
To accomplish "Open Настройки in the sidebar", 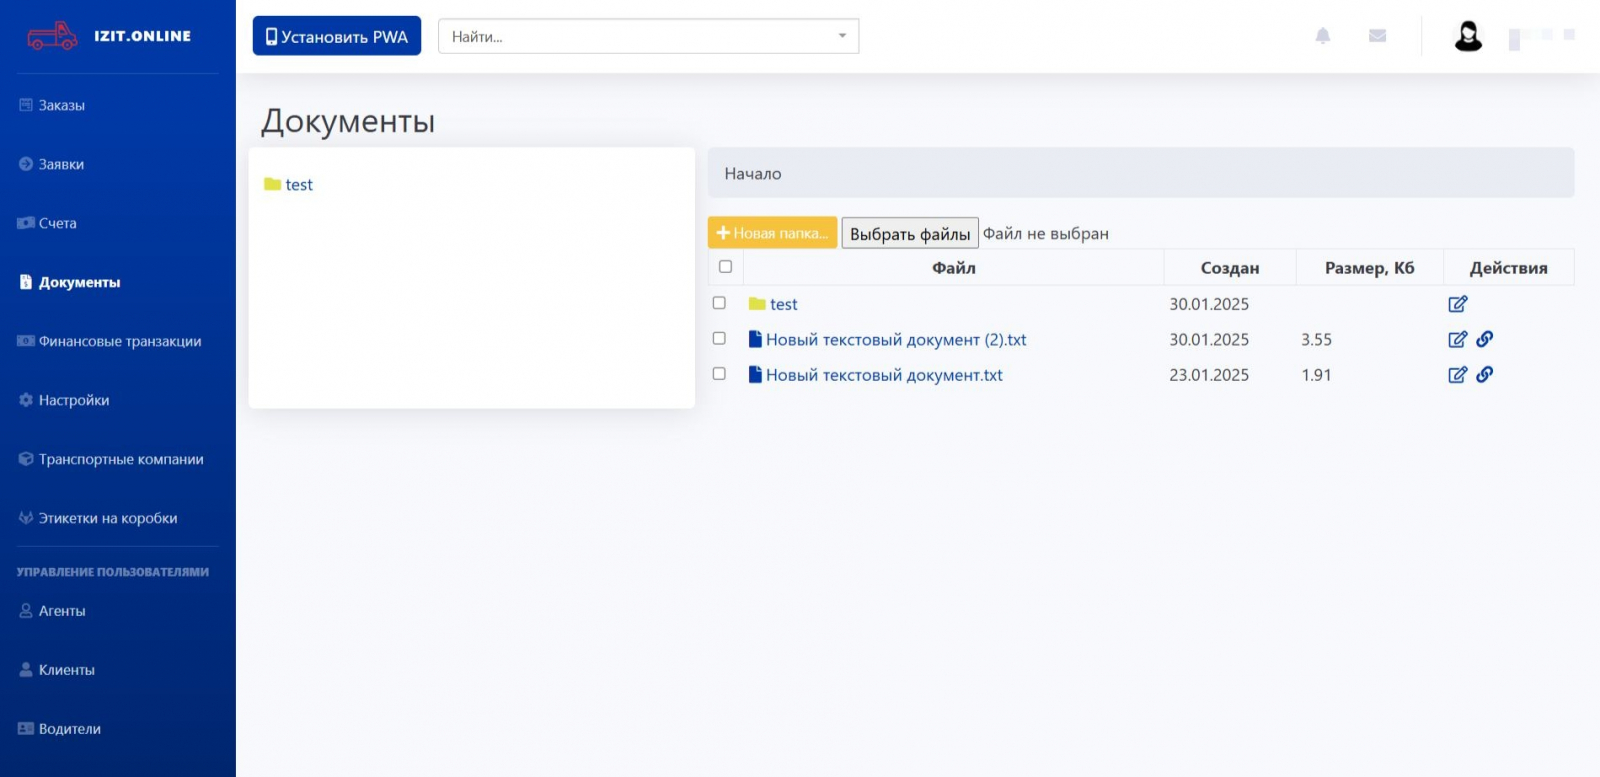I will (73, 400).
